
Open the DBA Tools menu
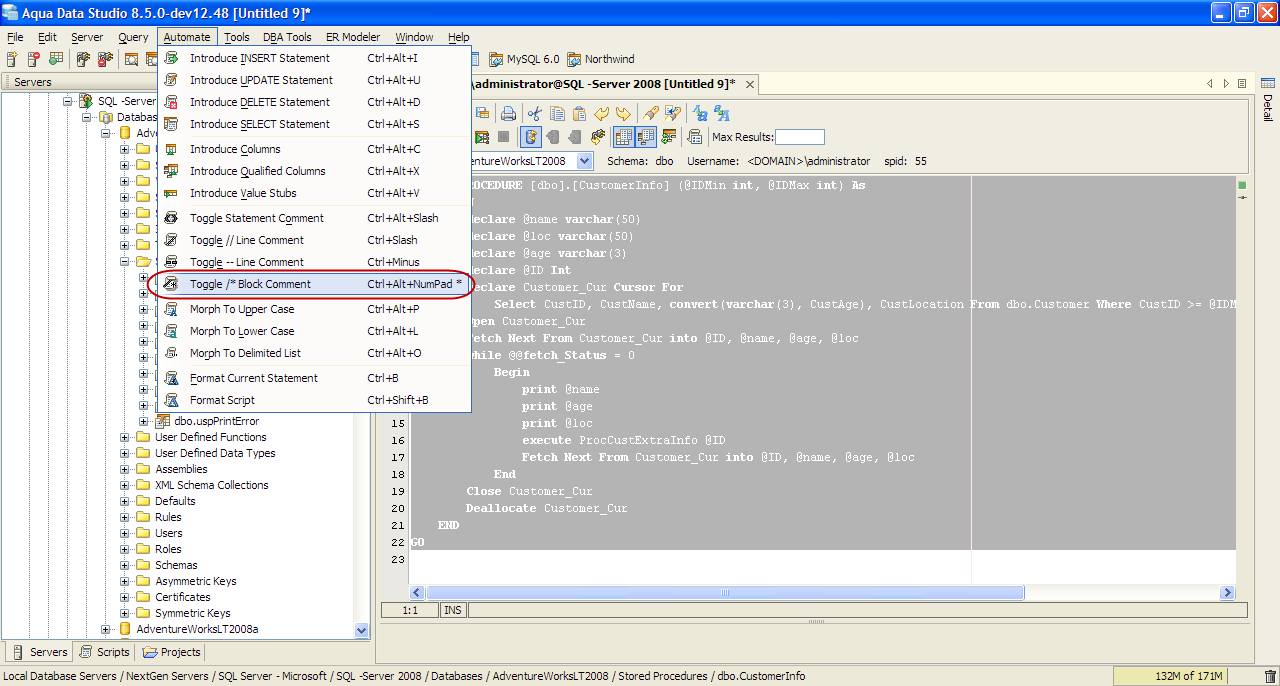pos(287,37)
